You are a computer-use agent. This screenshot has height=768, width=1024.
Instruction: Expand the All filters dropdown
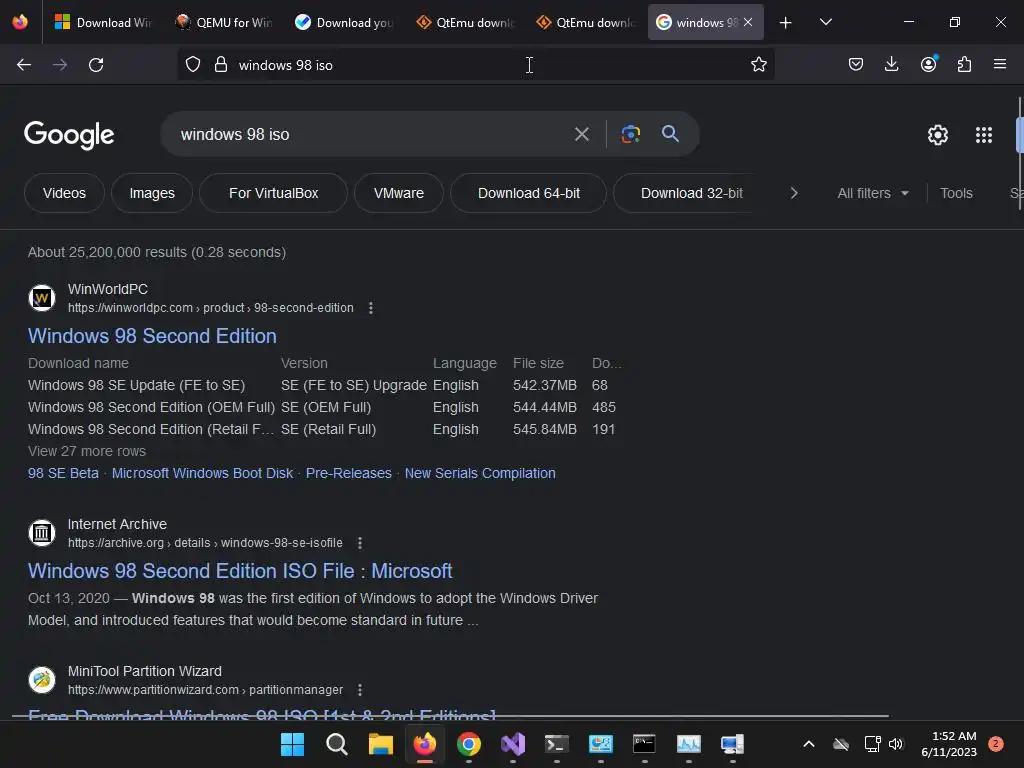click(x=872, y=193)
